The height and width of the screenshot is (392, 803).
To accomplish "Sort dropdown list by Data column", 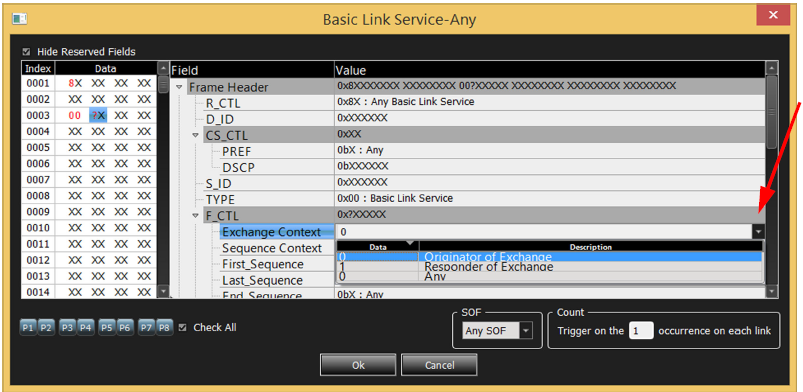I will (x=378, y=246).
